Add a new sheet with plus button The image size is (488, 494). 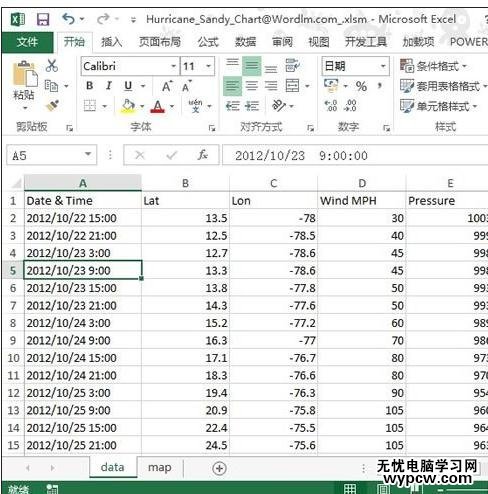pos(219,468)
